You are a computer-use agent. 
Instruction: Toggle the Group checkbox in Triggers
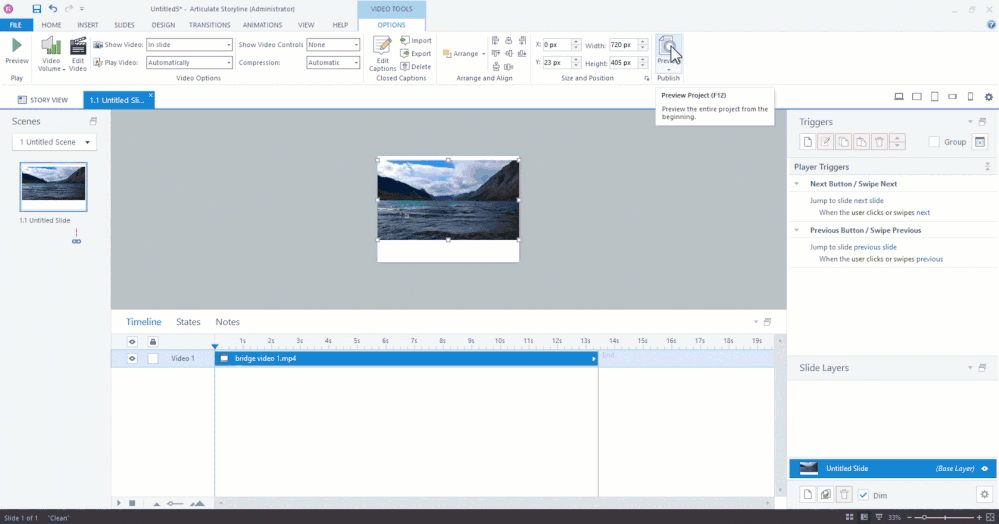point(934,142)
